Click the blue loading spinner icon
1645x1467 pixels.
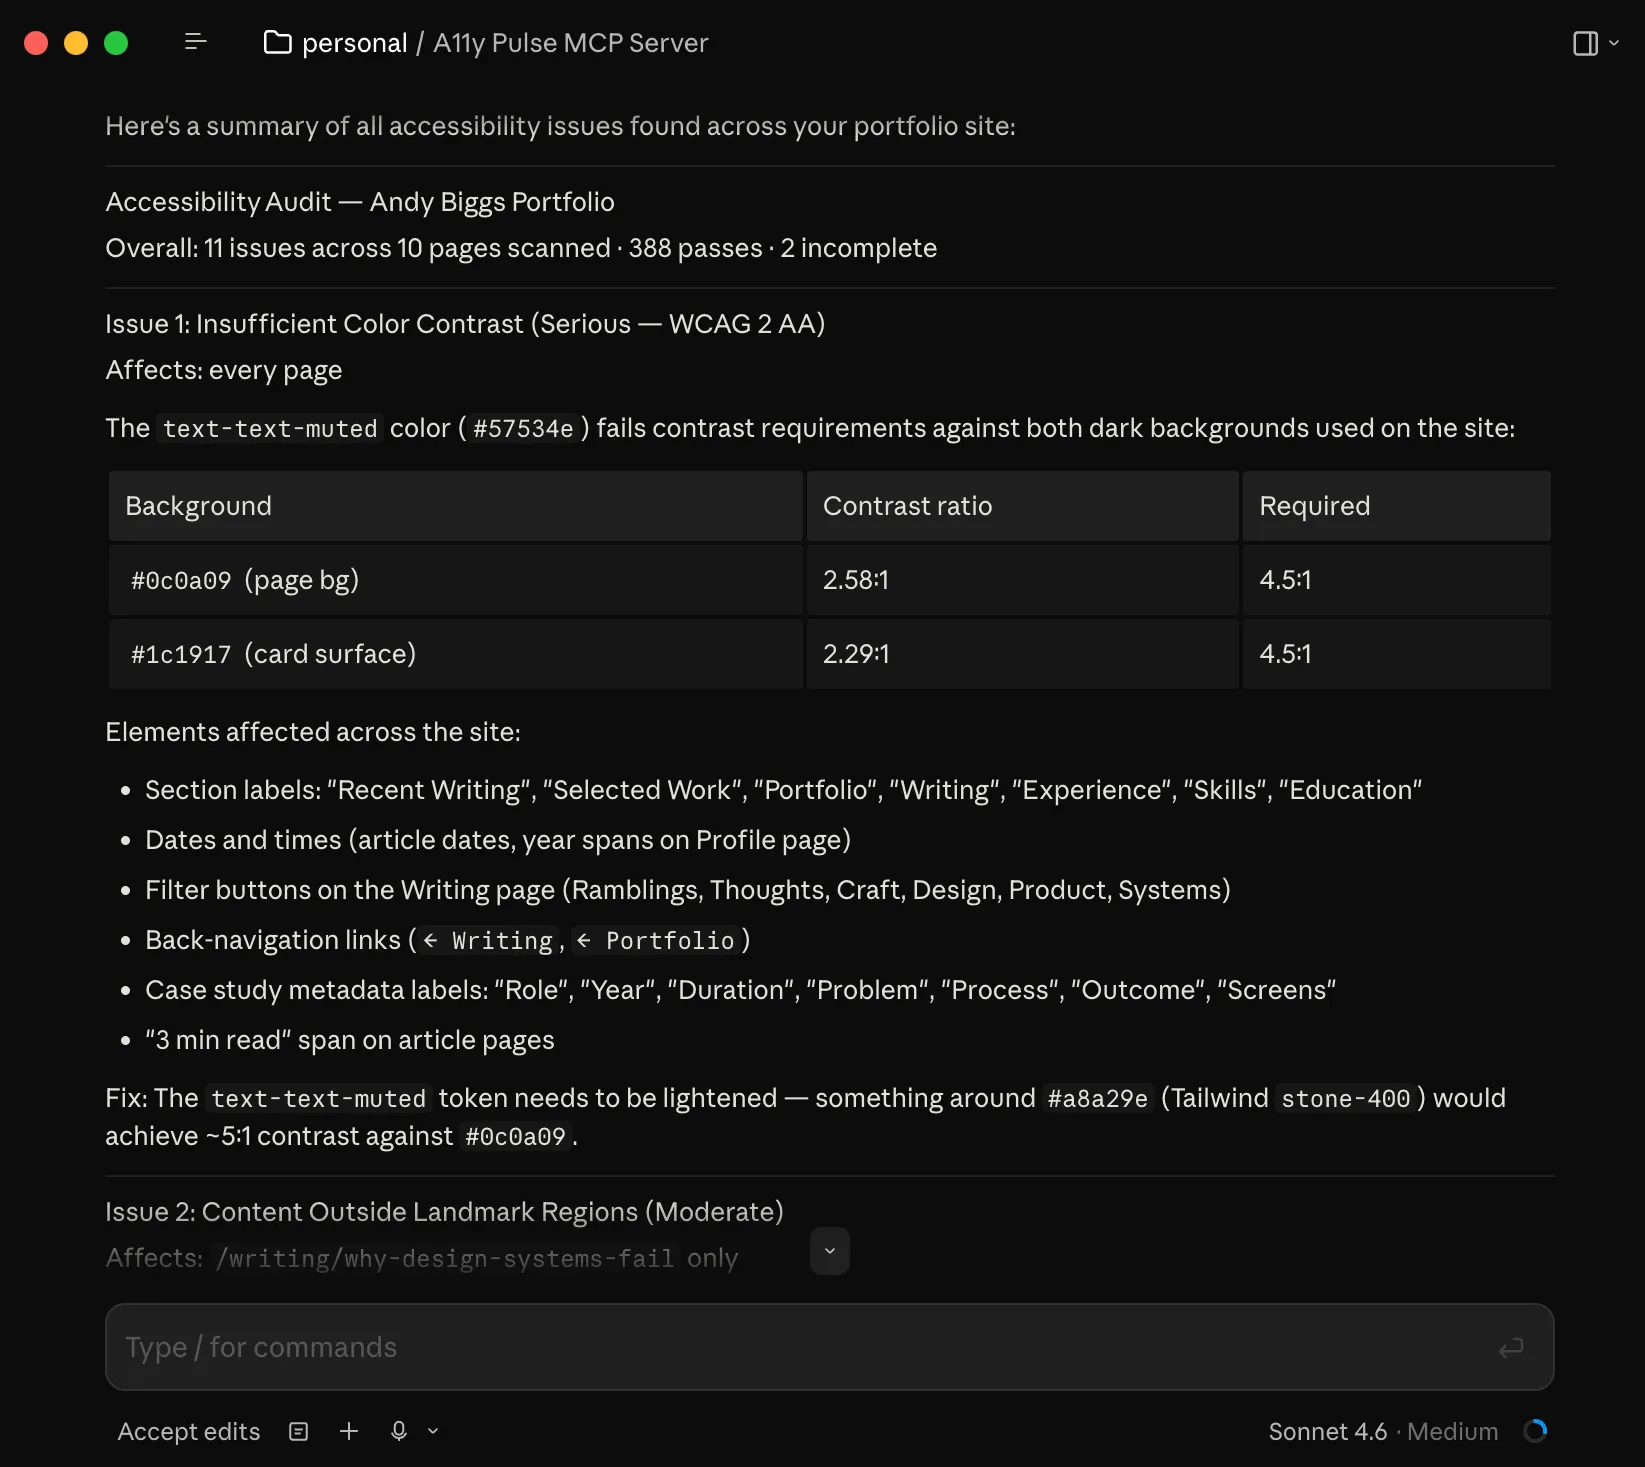click(1534, 1431)
